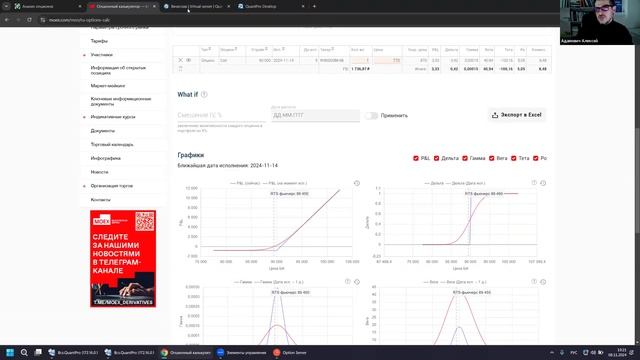This screenshot has height=360, width=640.
Task: Open Option Server taskbar app
Action: pos(290,353)
